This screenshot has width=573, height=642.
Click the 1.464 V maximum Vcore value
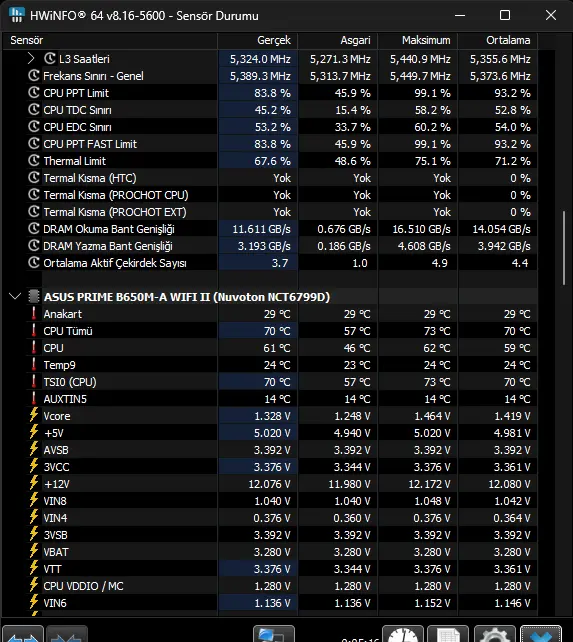[x=432, y=416]
